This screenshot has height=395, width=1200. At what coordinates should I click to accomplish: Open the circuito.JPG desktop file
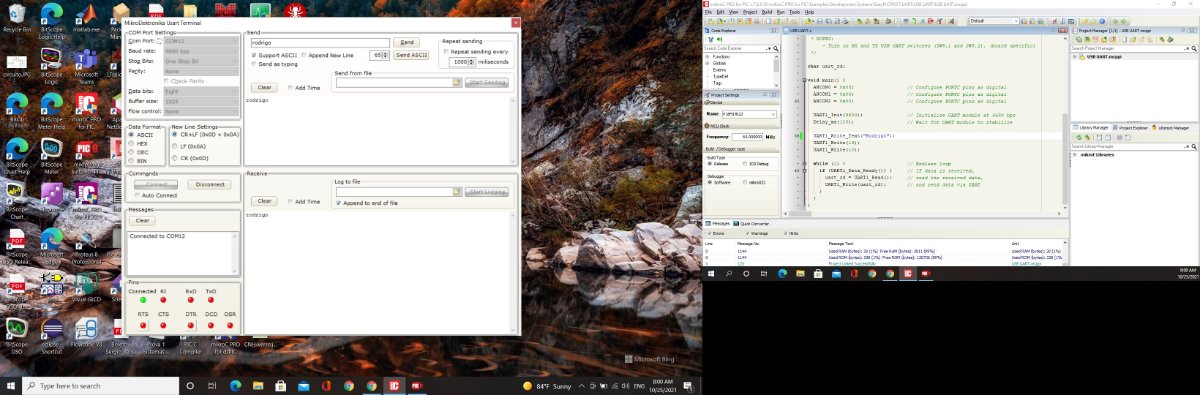pos(17,66)
